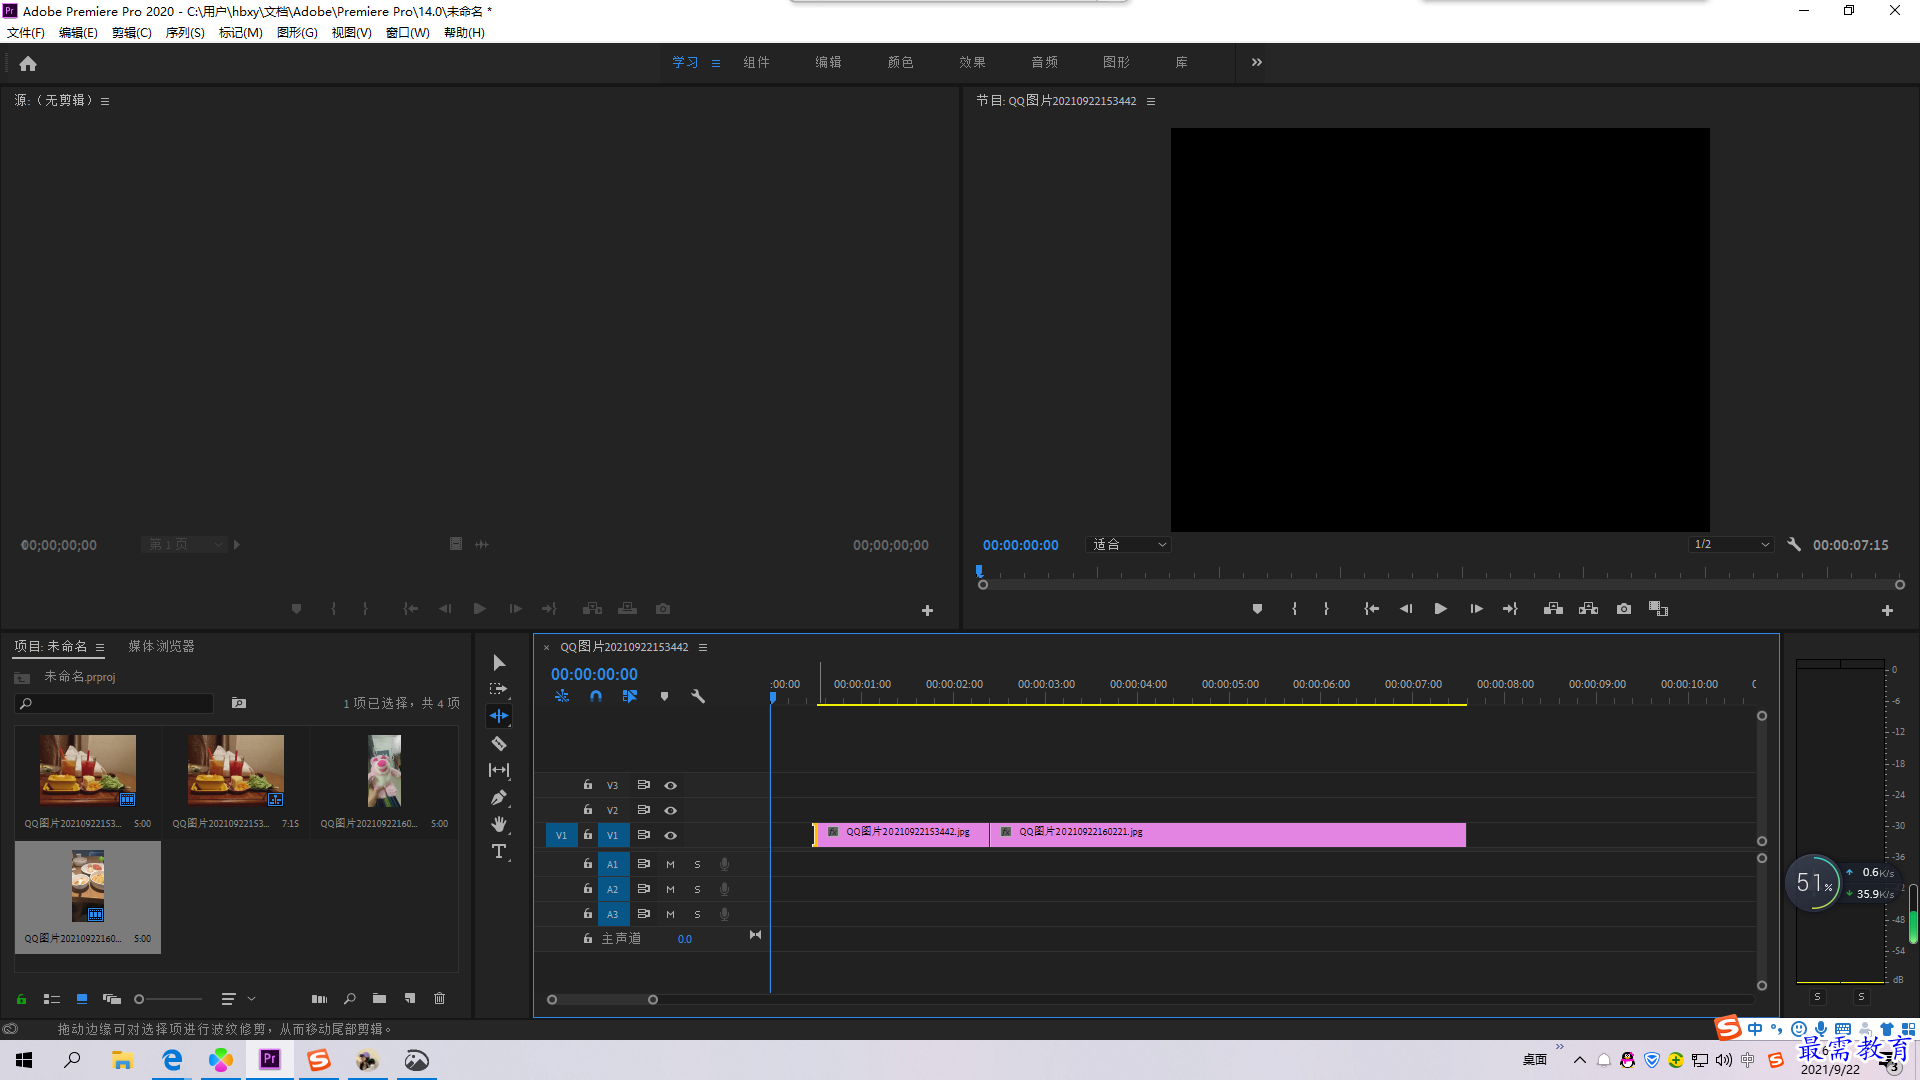
Task: Click Automate to Sequence icon
Action: (319, 998)
